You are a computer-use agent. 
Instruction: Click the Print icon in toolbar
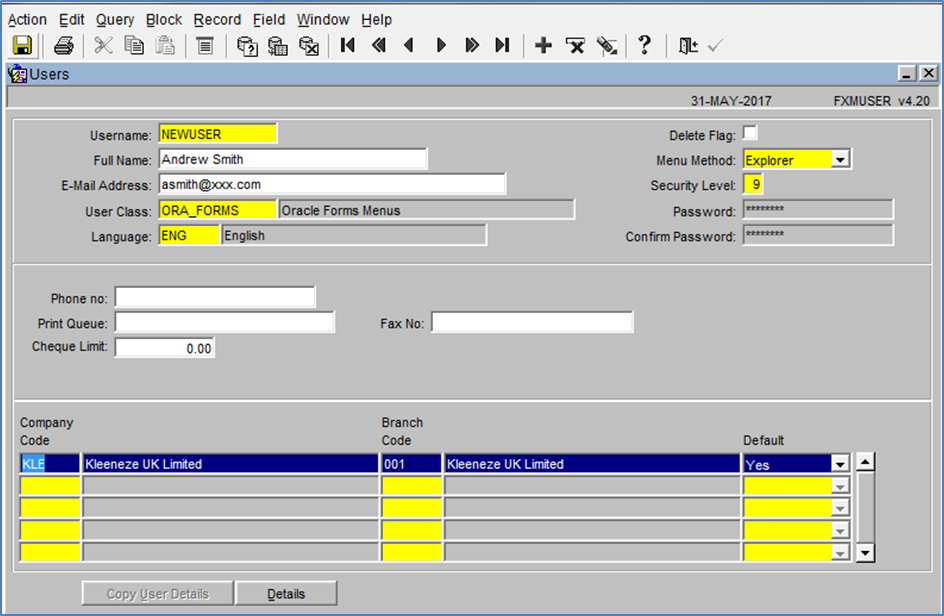(64, 46)
